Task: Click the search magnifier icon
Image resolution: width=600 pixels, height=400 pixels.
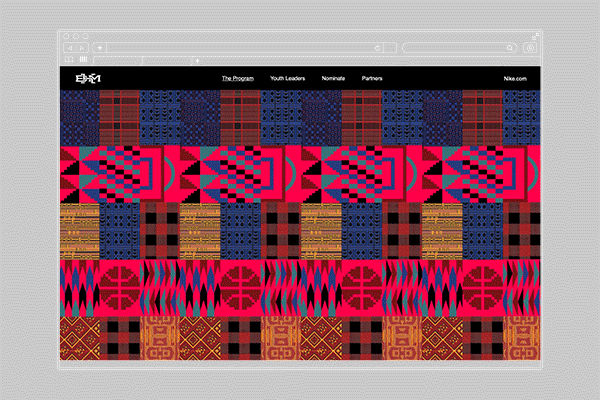Action: tap(510, 48)
